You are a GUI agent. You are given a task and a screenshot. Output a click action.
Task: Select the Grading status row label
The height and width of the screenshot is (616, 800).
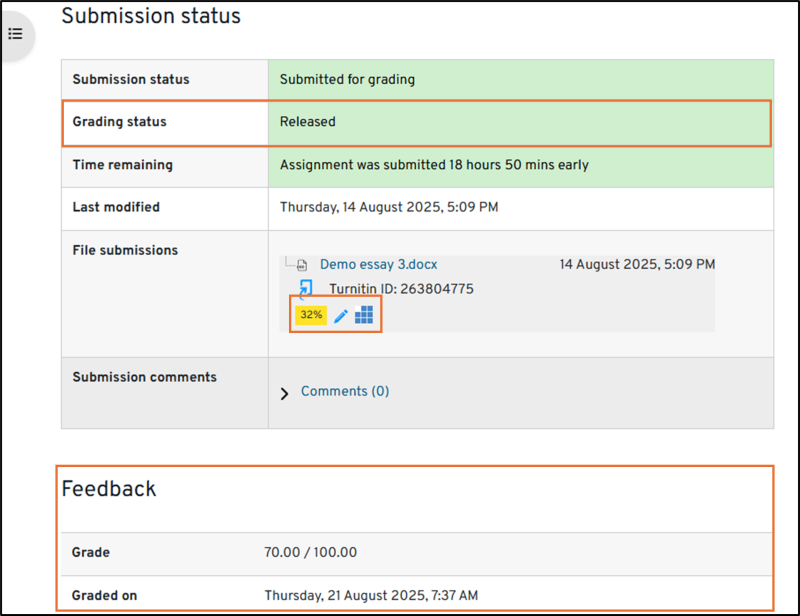click(x=119, y=122)
